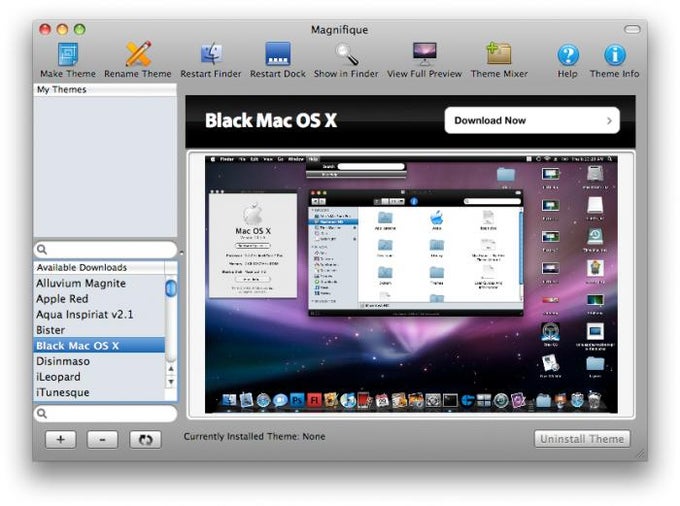Select the iTunesque theme
This screenshot has width=680, height=506.
(x=99, y=392)
